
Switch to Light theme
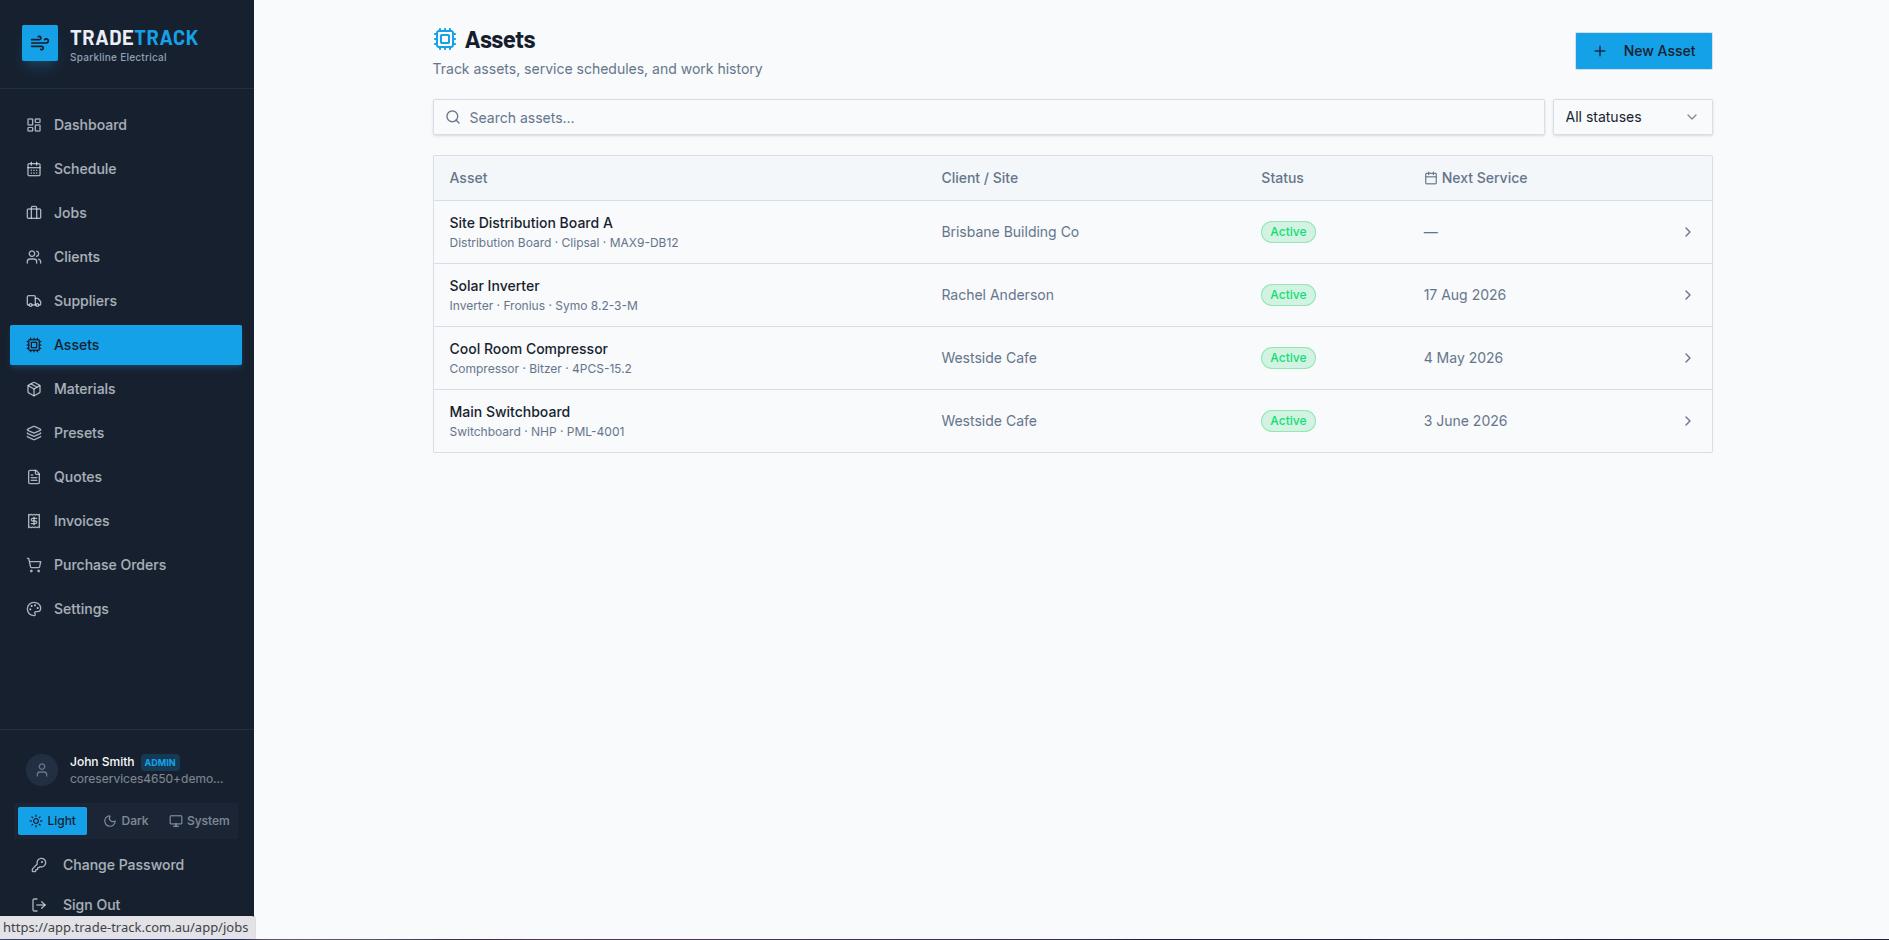pyautogui.click(x=53, y=821)
